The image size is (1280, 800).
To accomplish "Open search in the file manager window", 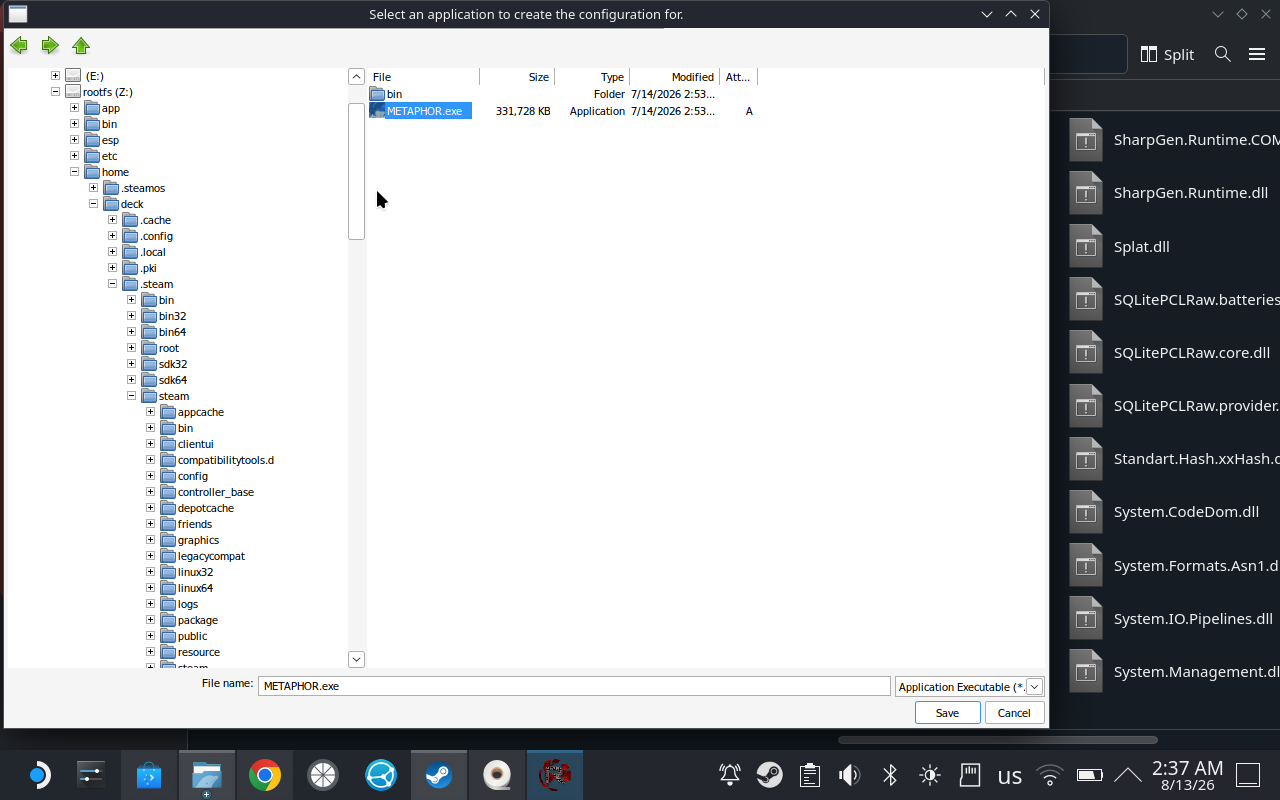I will tap(1222, 54).
